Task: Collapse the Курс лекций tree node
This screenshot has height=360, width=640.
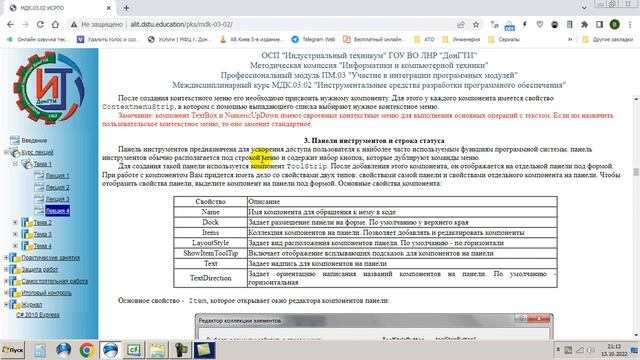Action: (x=6, y=152)
